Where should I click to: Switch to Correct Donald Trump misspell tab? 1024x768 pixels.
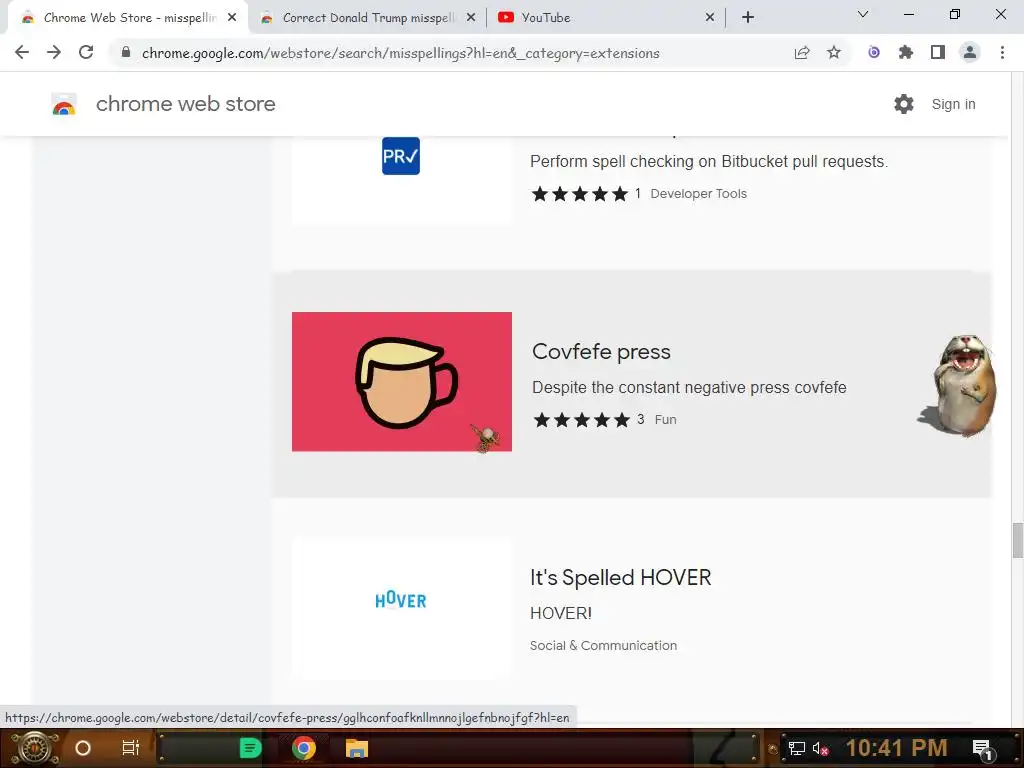click(x=368, y=18)
